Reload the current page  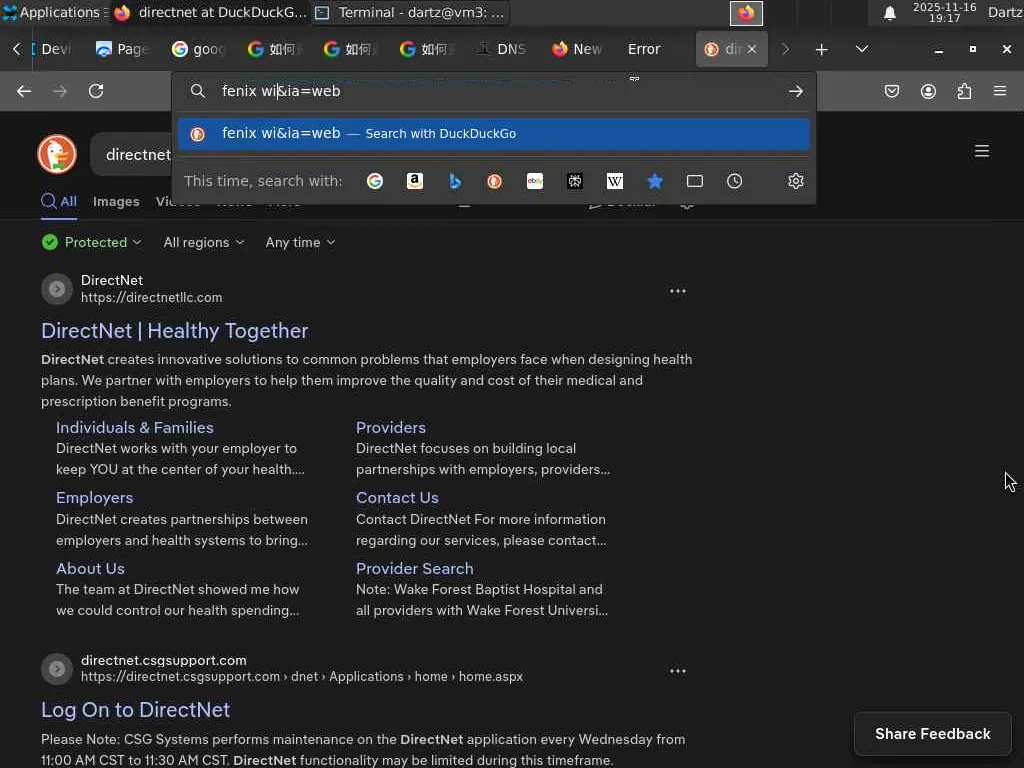[x=96, y=91]
